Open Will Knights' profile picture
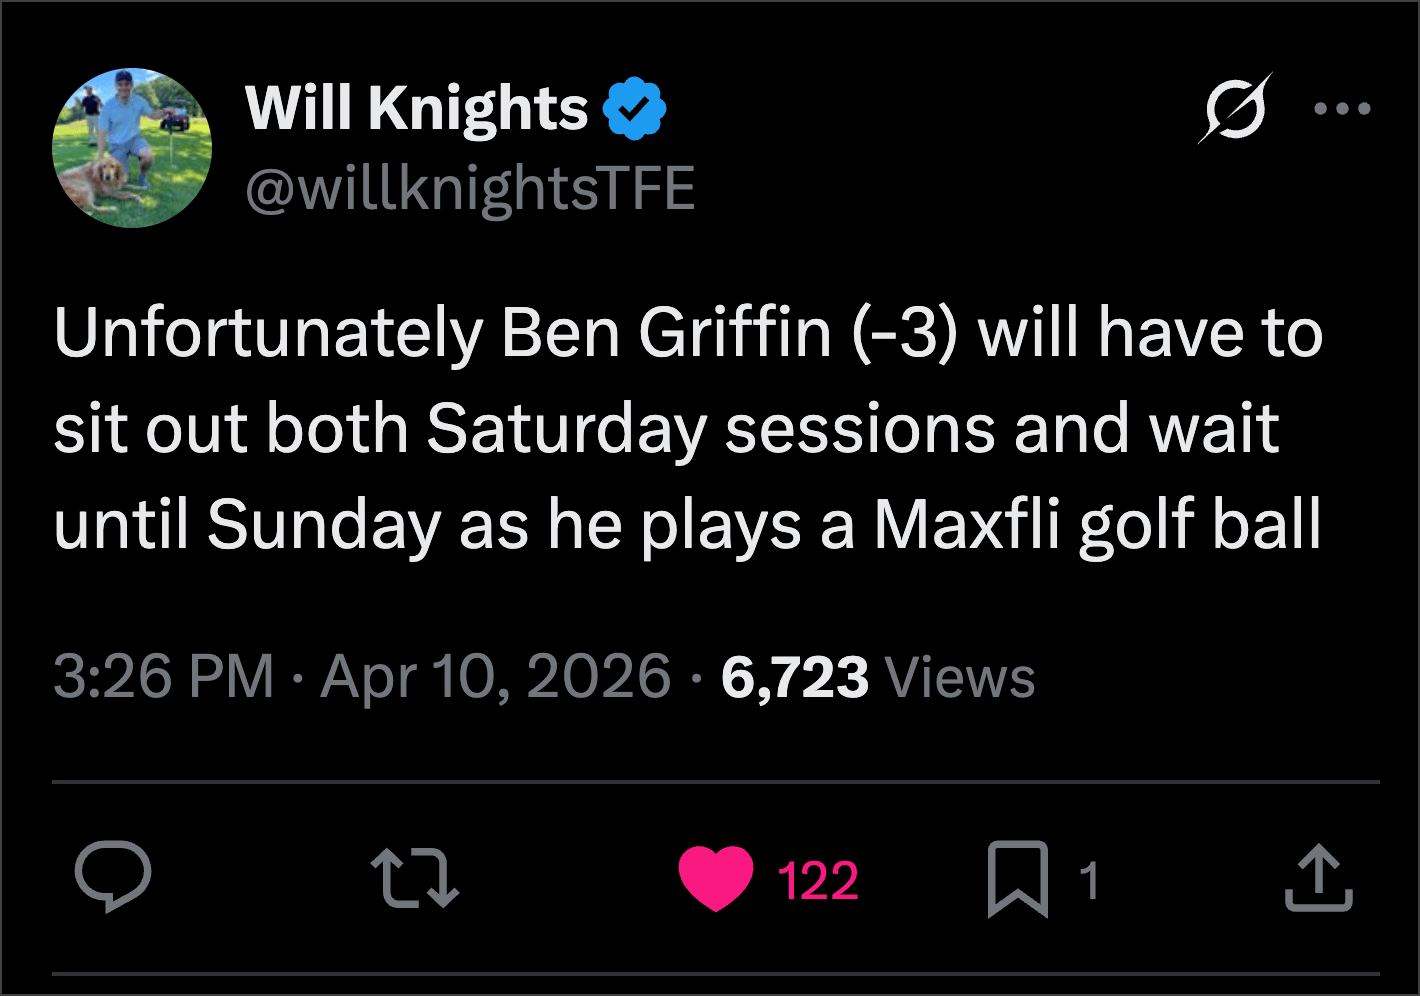Viewport: 1420px width, 996px height. pos(132,148)
